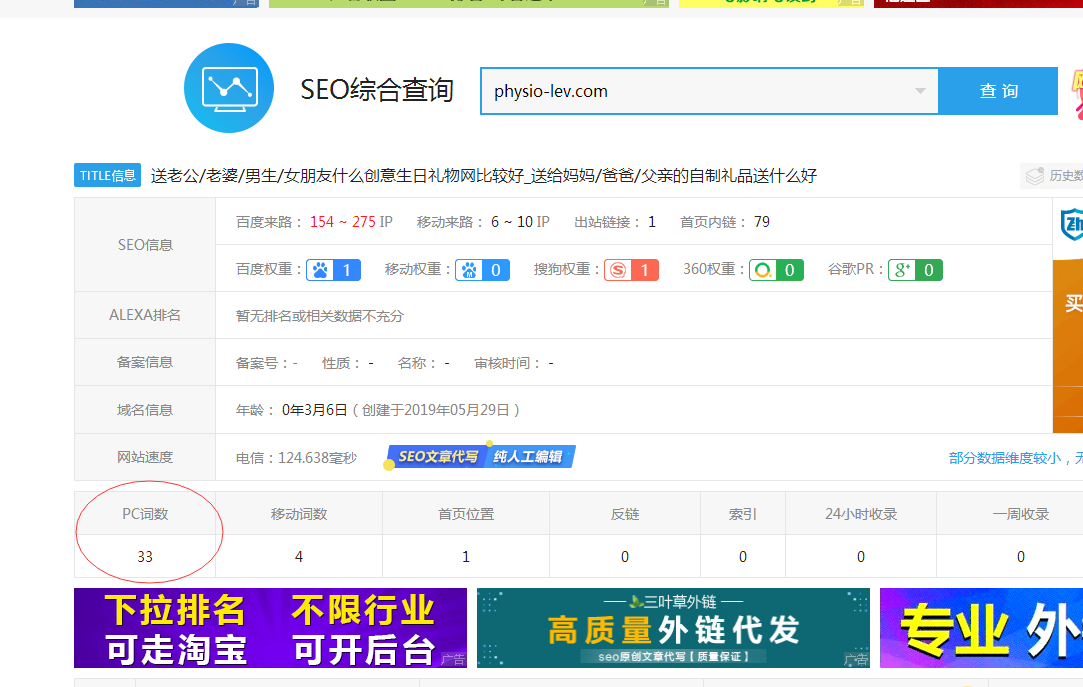Click the PC词数 value 33
Viewport: 1083px width, 687px height.
145,557
